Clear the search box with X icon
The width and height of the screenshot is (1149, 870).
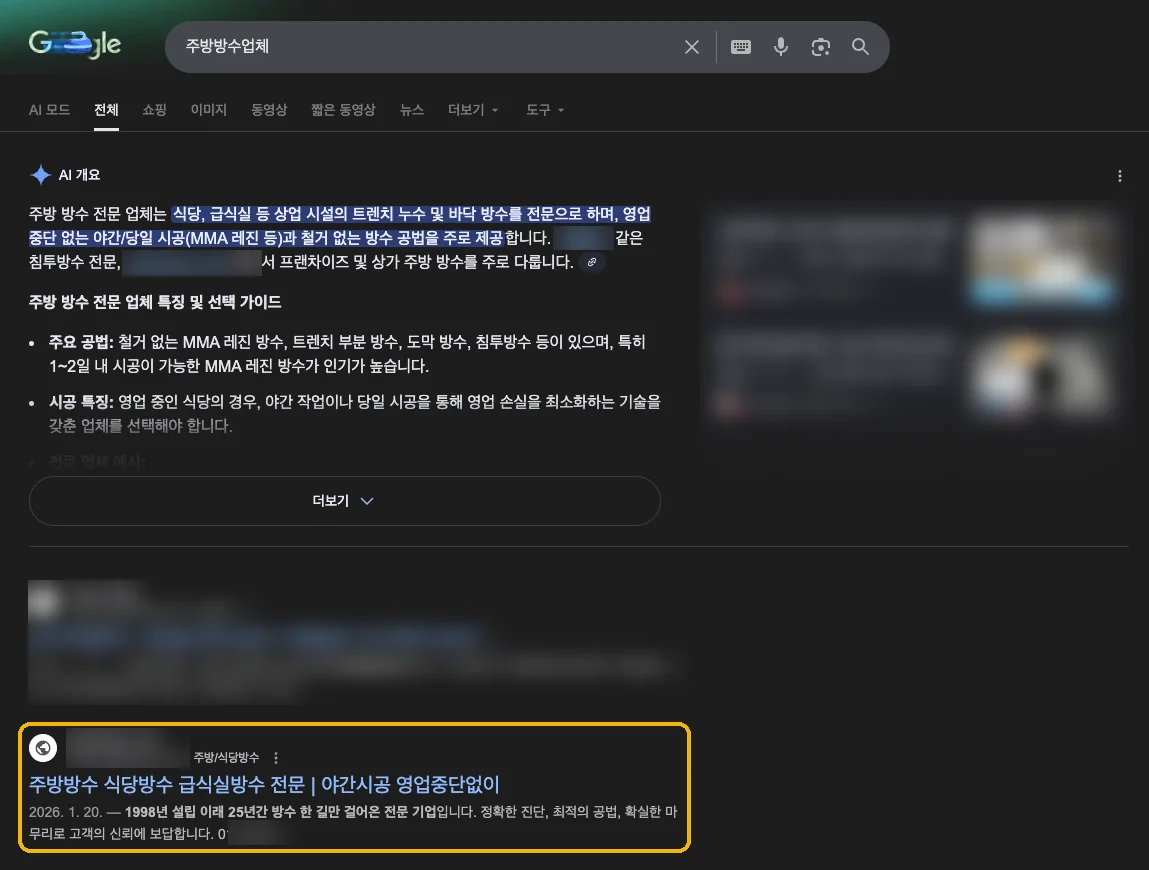pos(691,47)
